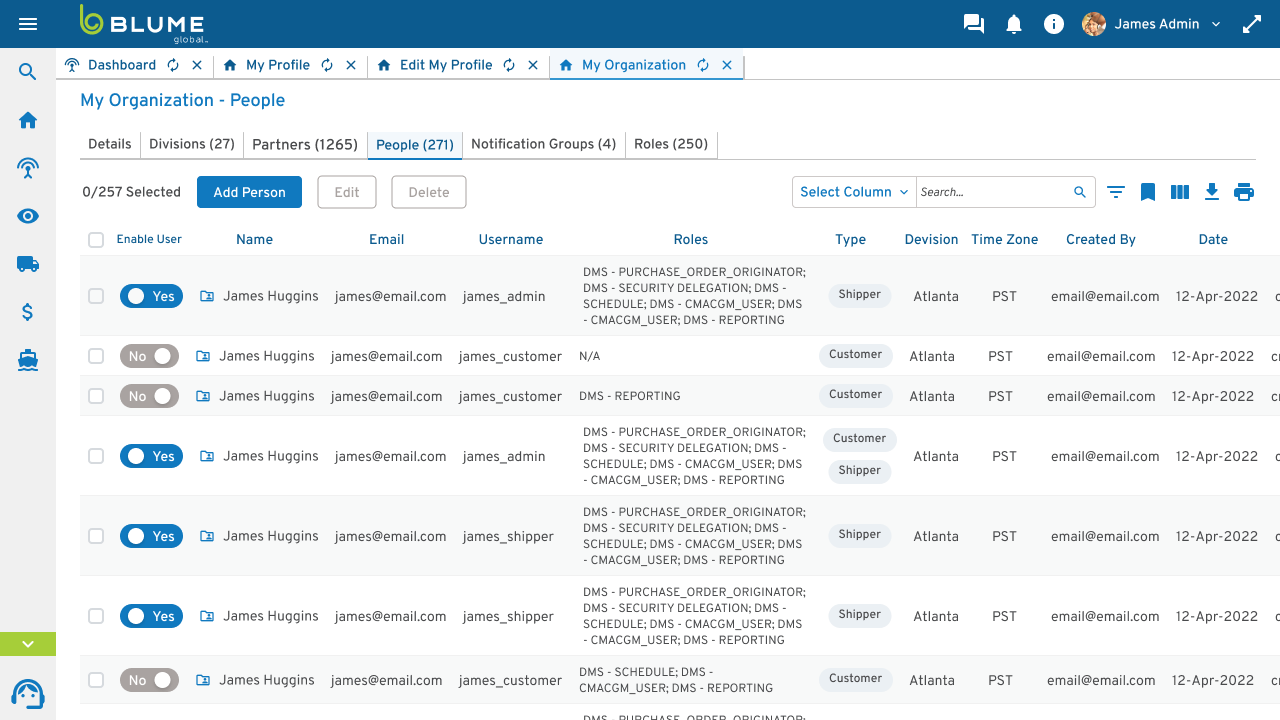Viewport: 1280px width, 720px height.
Task: Expand James Admin user menu
Action: (x=1216, y=24)
